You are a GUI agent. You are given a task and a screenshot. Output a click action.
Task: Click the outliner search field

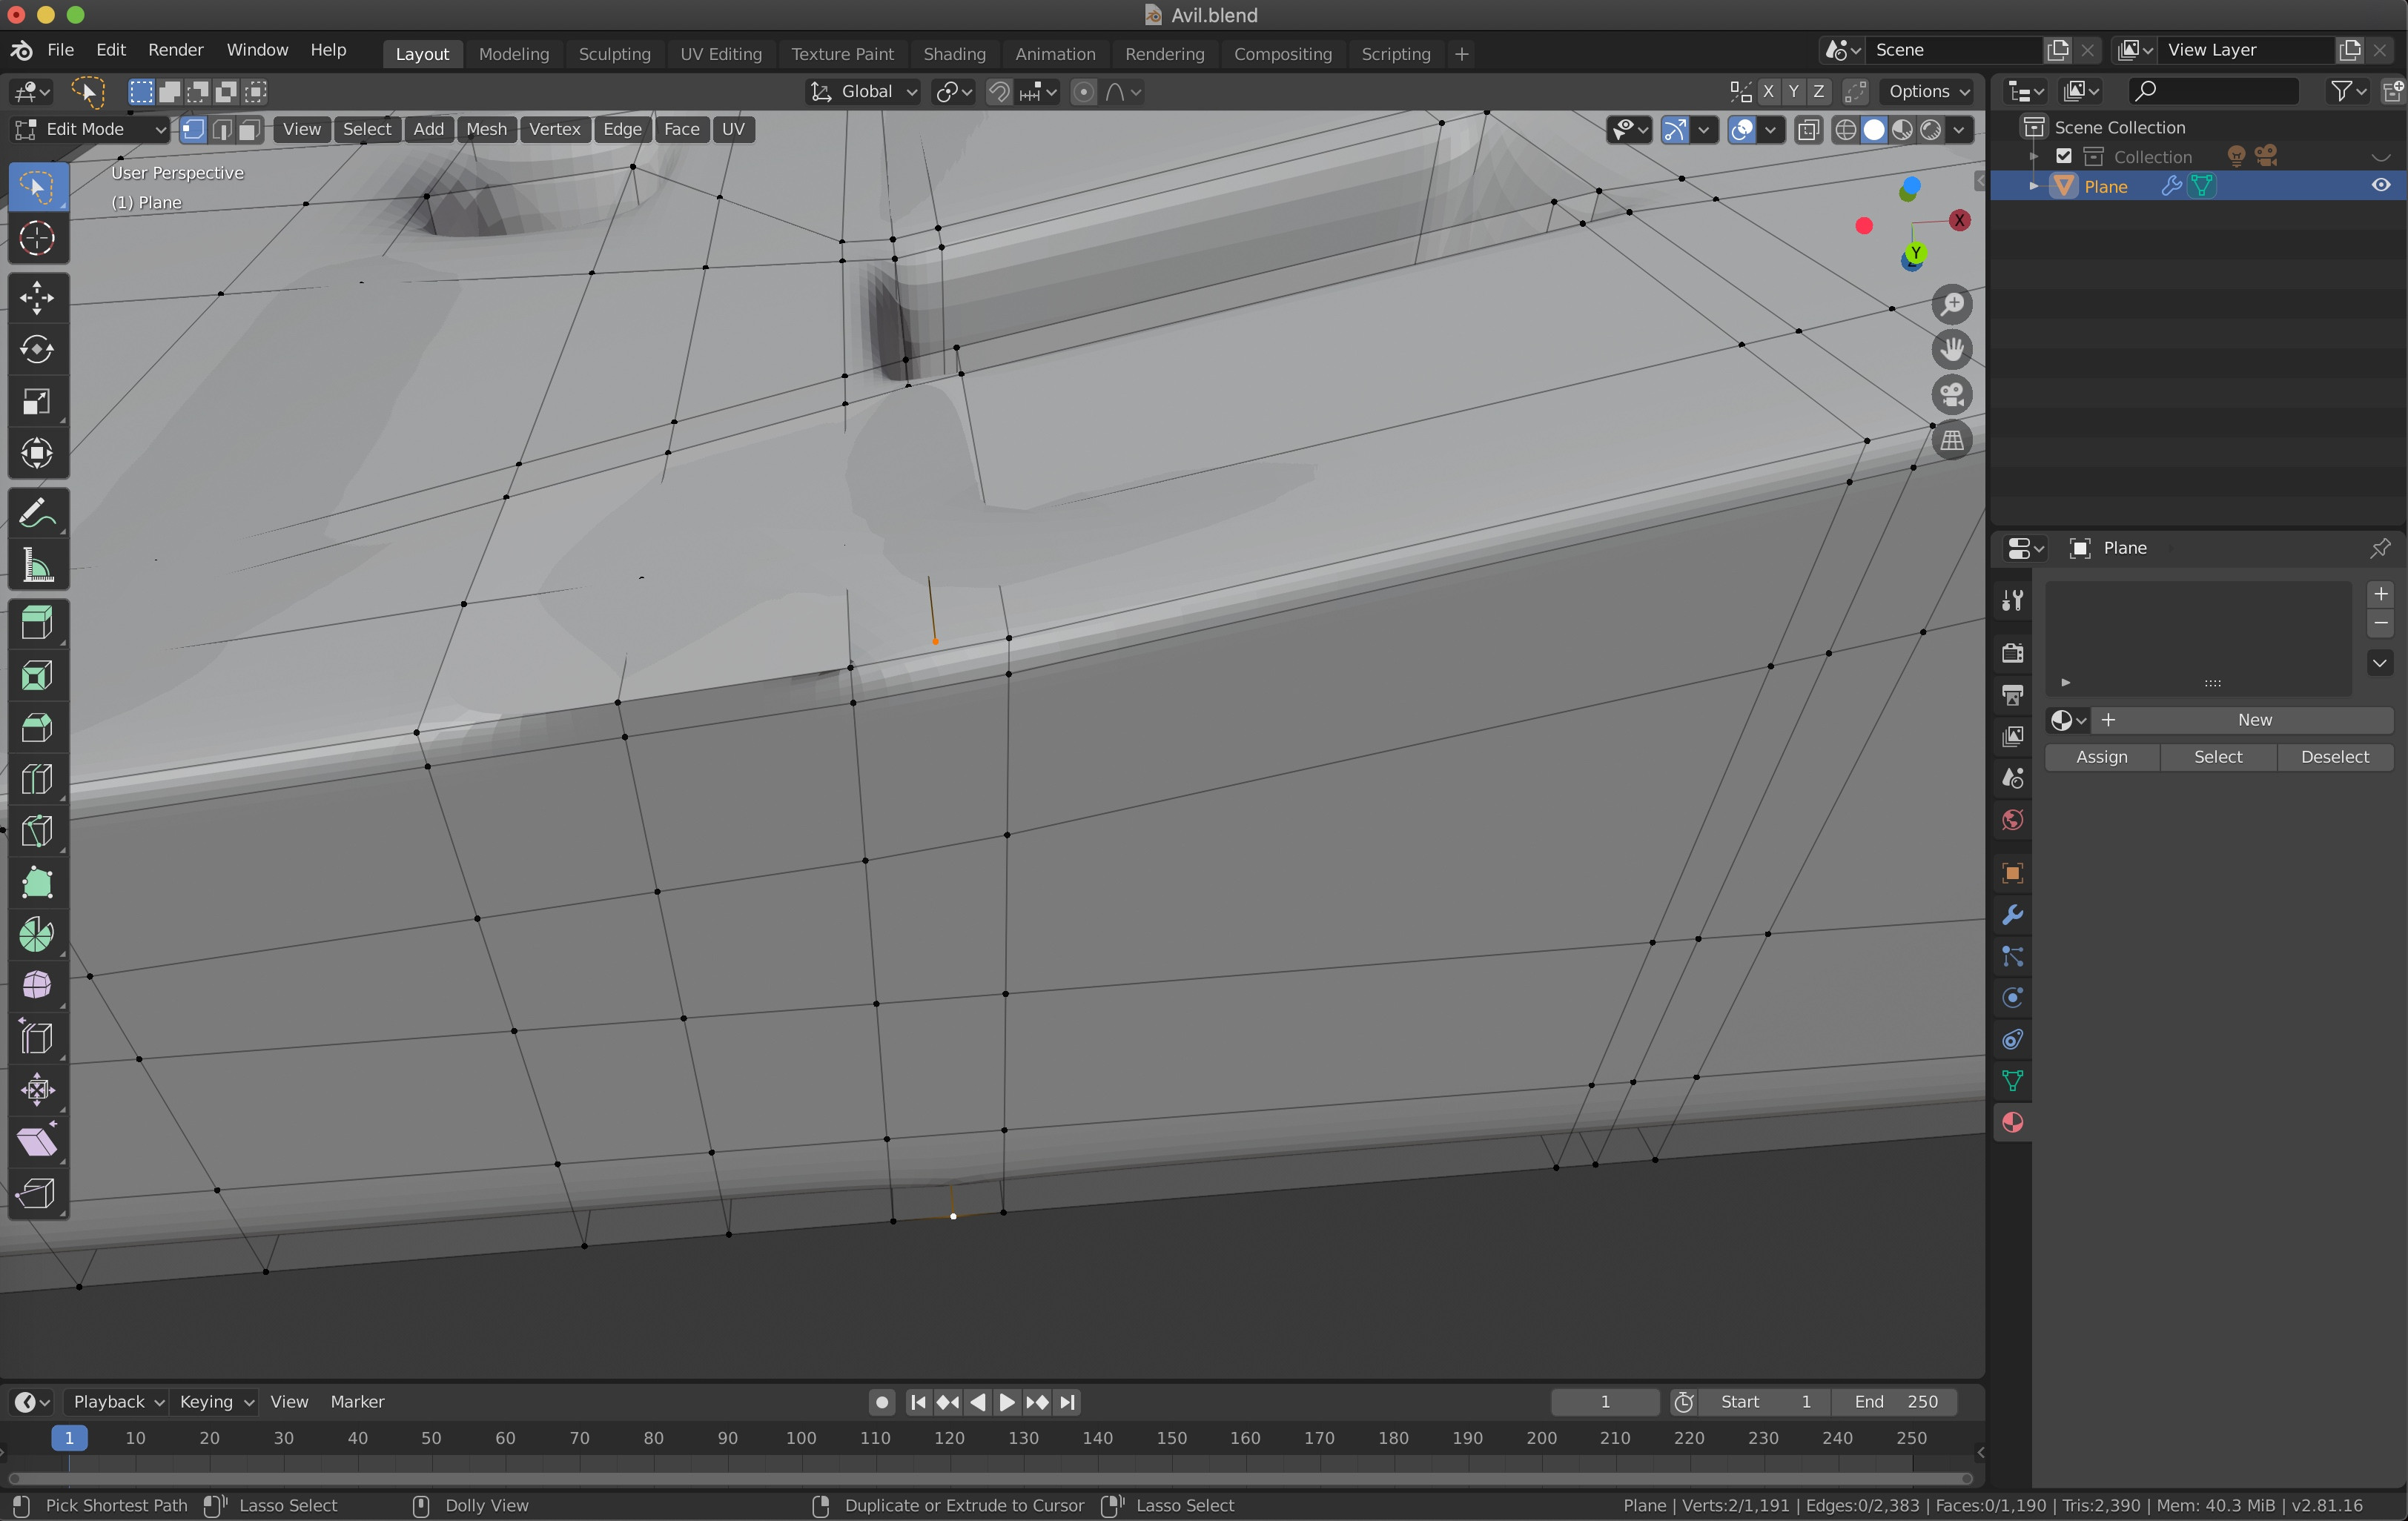tap(2212, 92)
